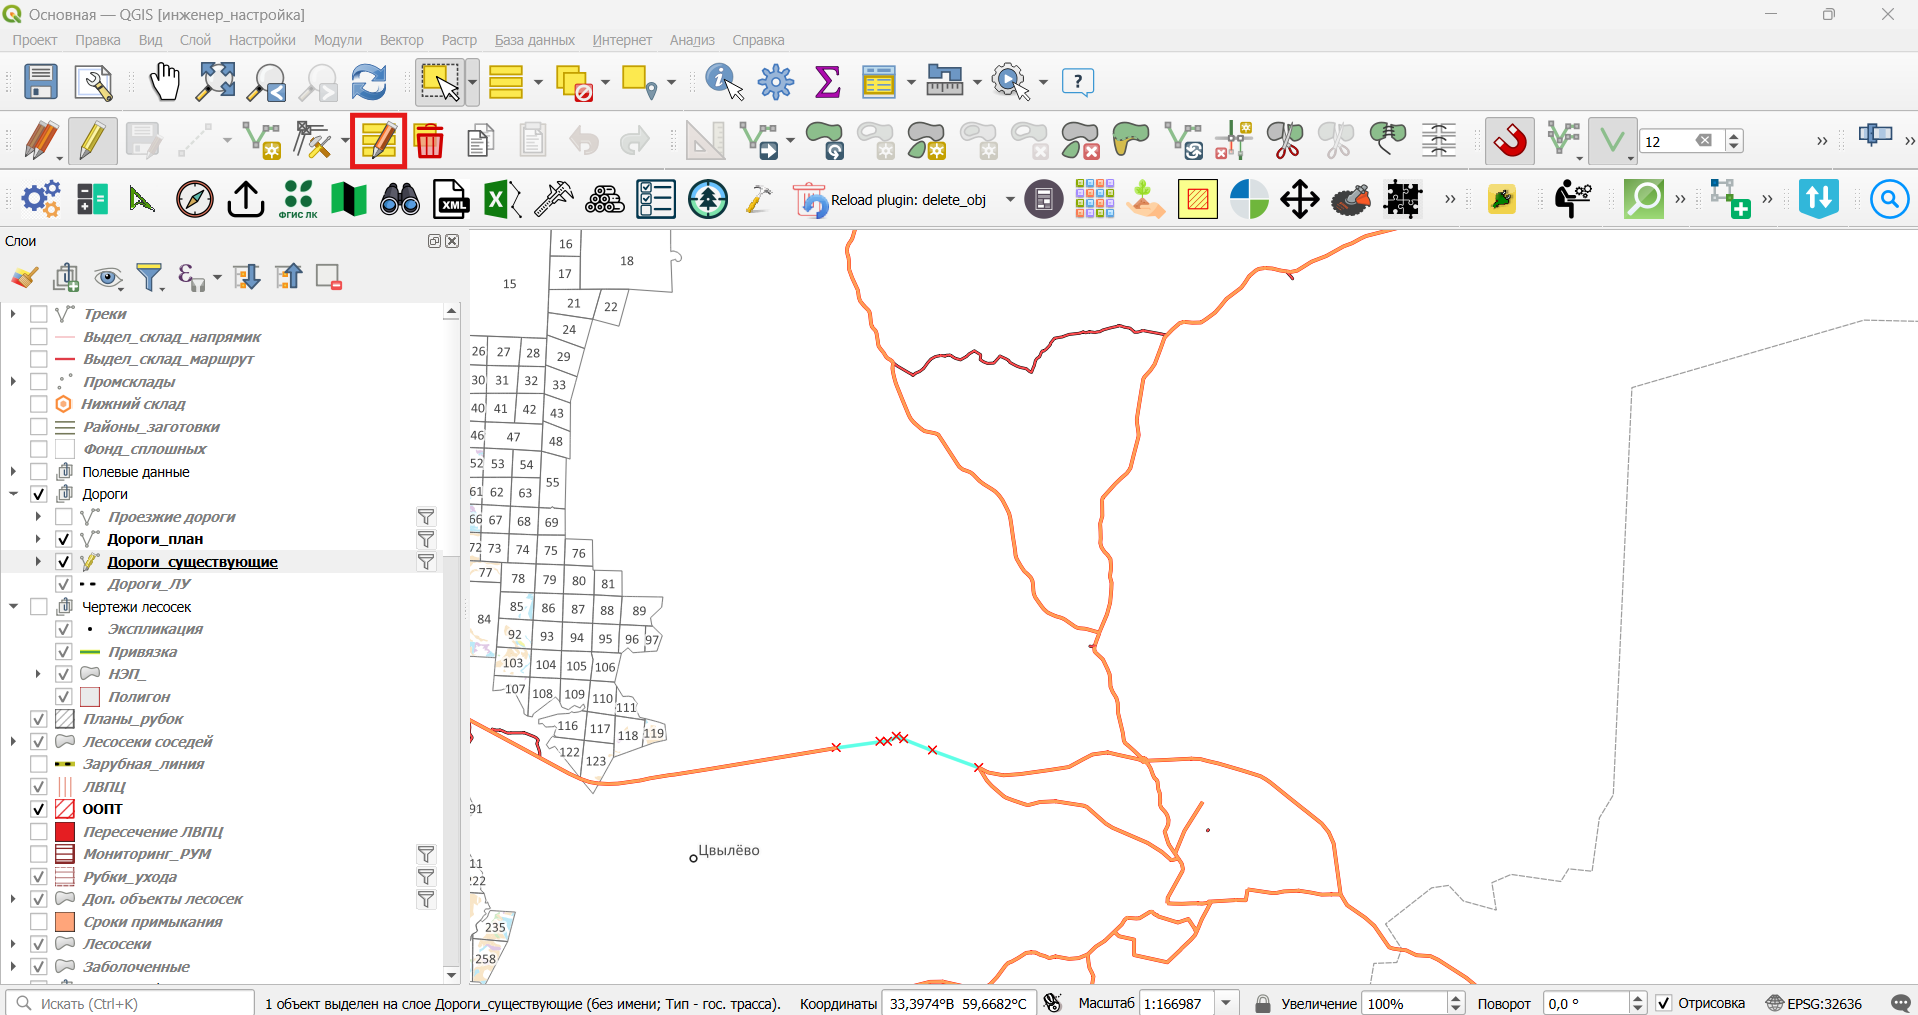Click the green magnifier search icon
Viewport: 1918px width, 1015px height.
click(1643, 199)
